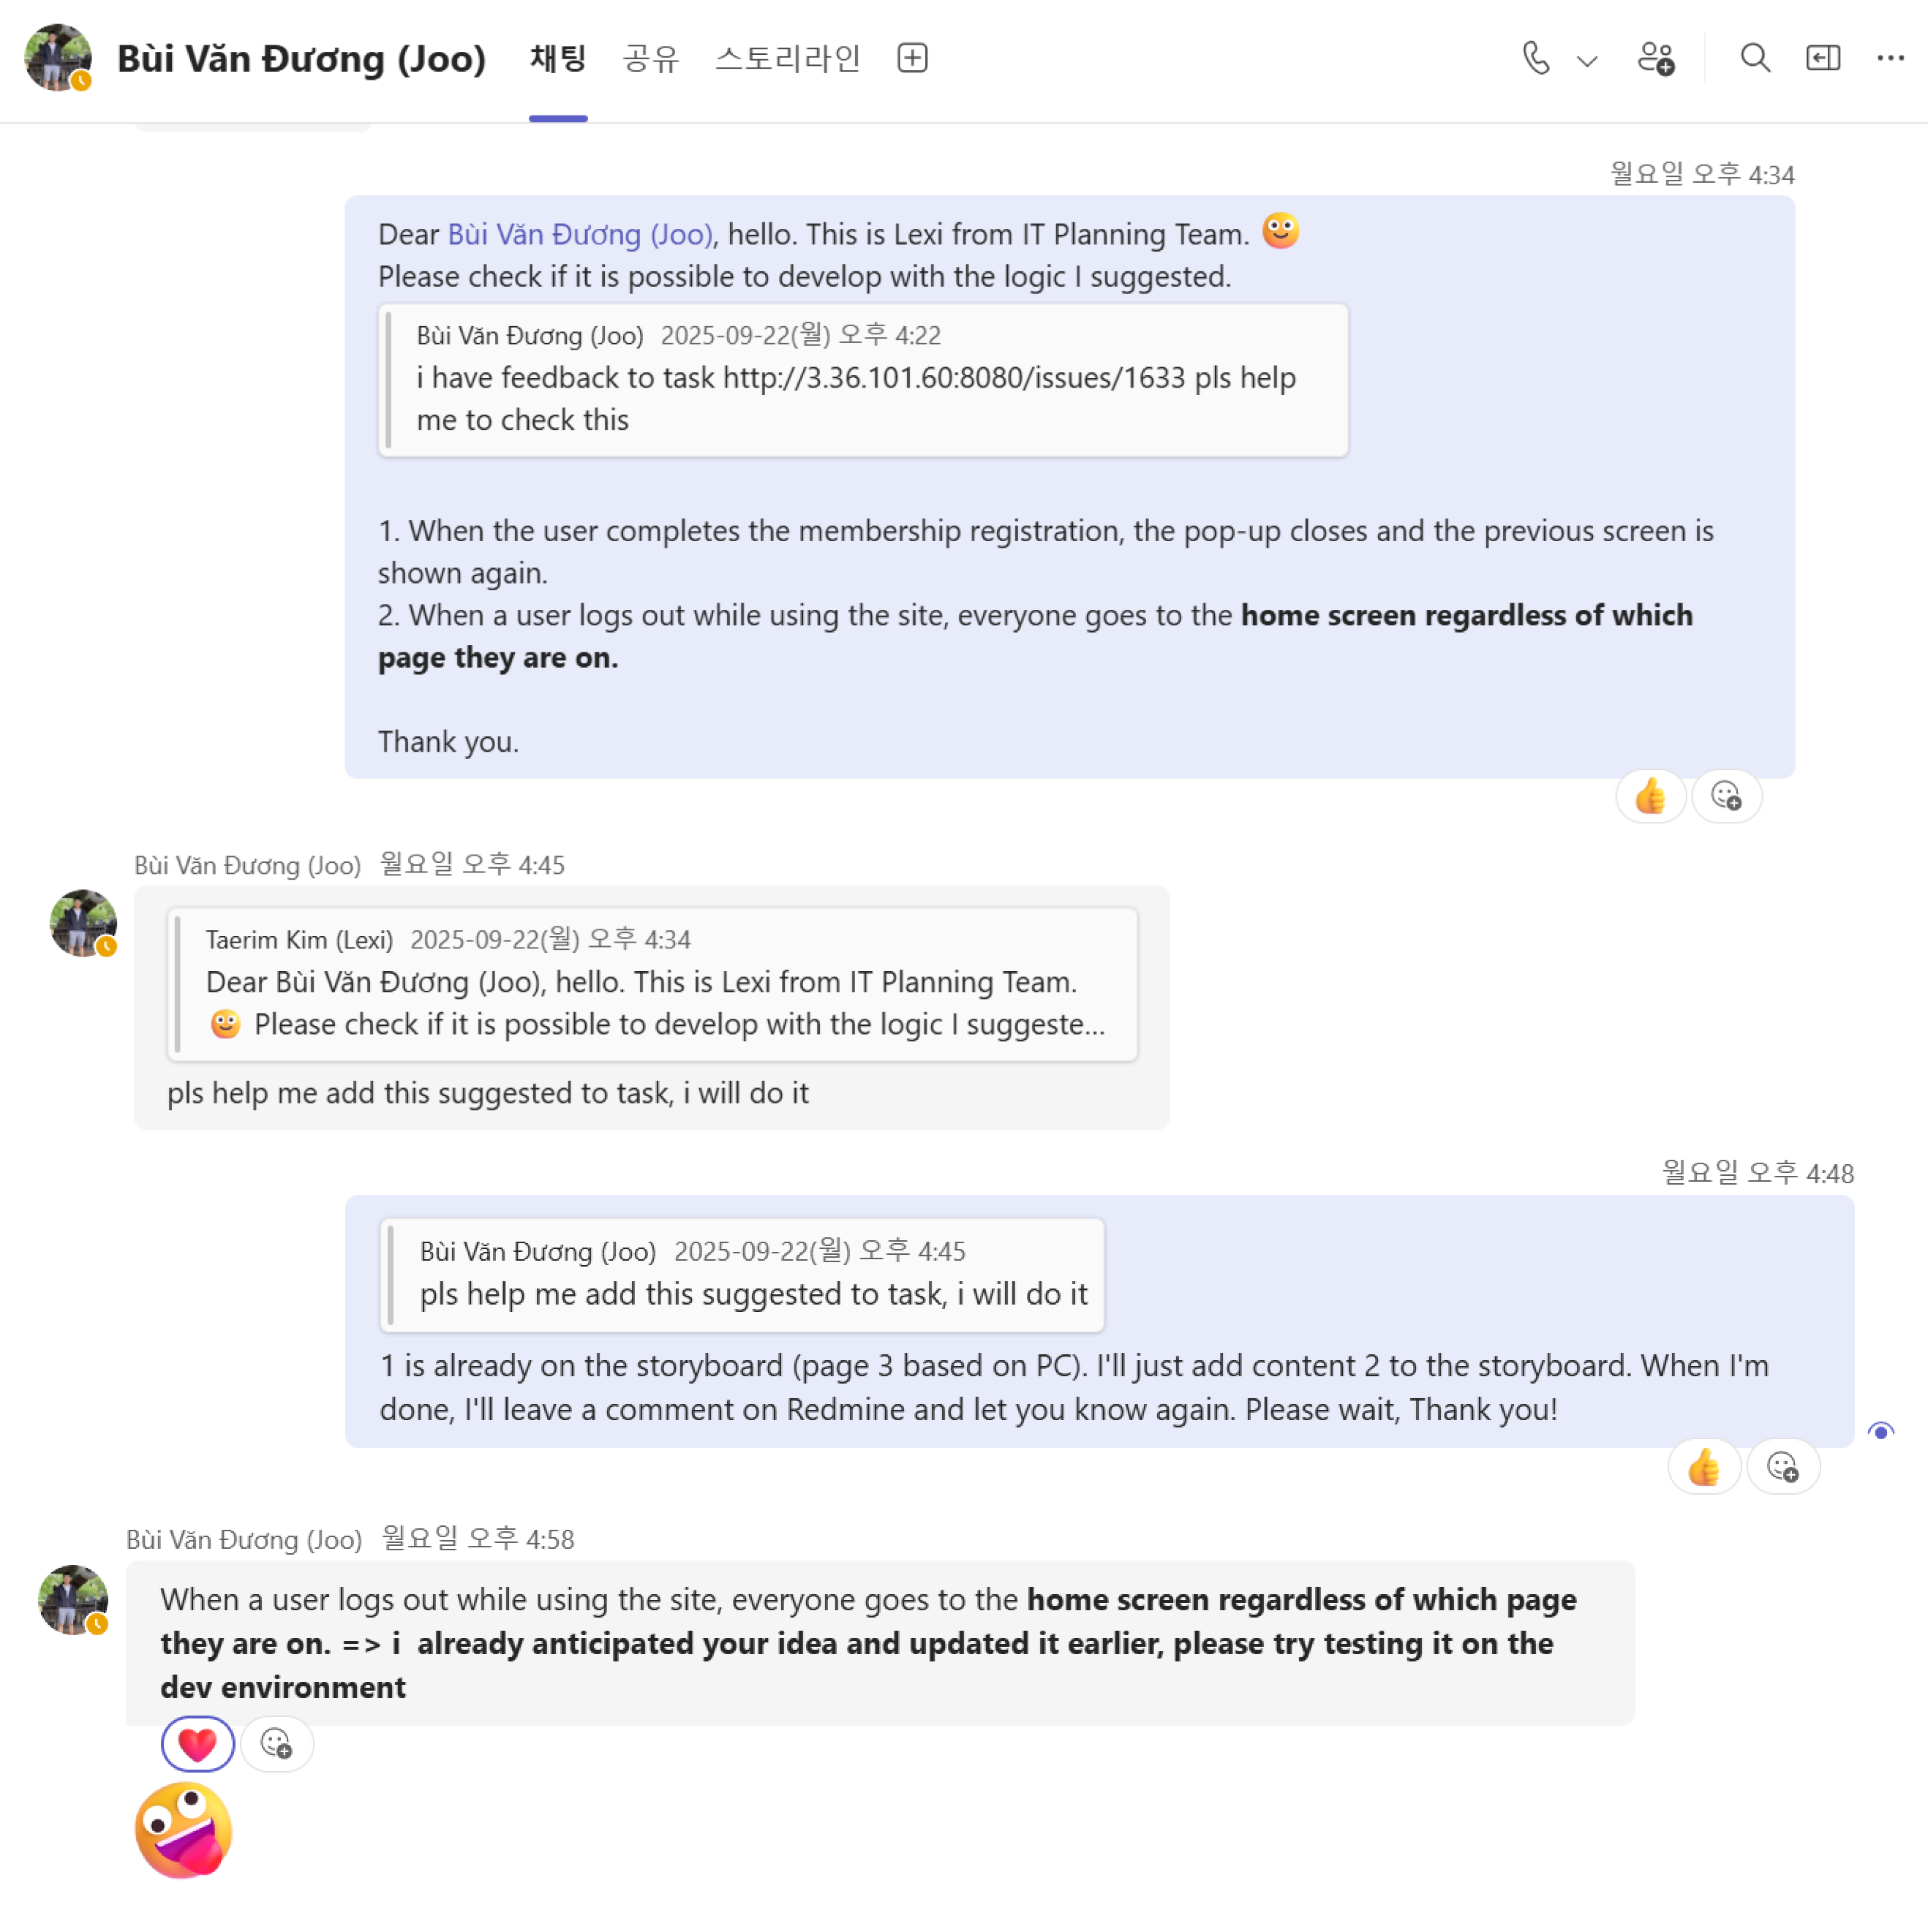The width and height of the screenshot is (1928, 1932).
Task: Open Joo's profile picture in chat header
Action: coord(58,58)
